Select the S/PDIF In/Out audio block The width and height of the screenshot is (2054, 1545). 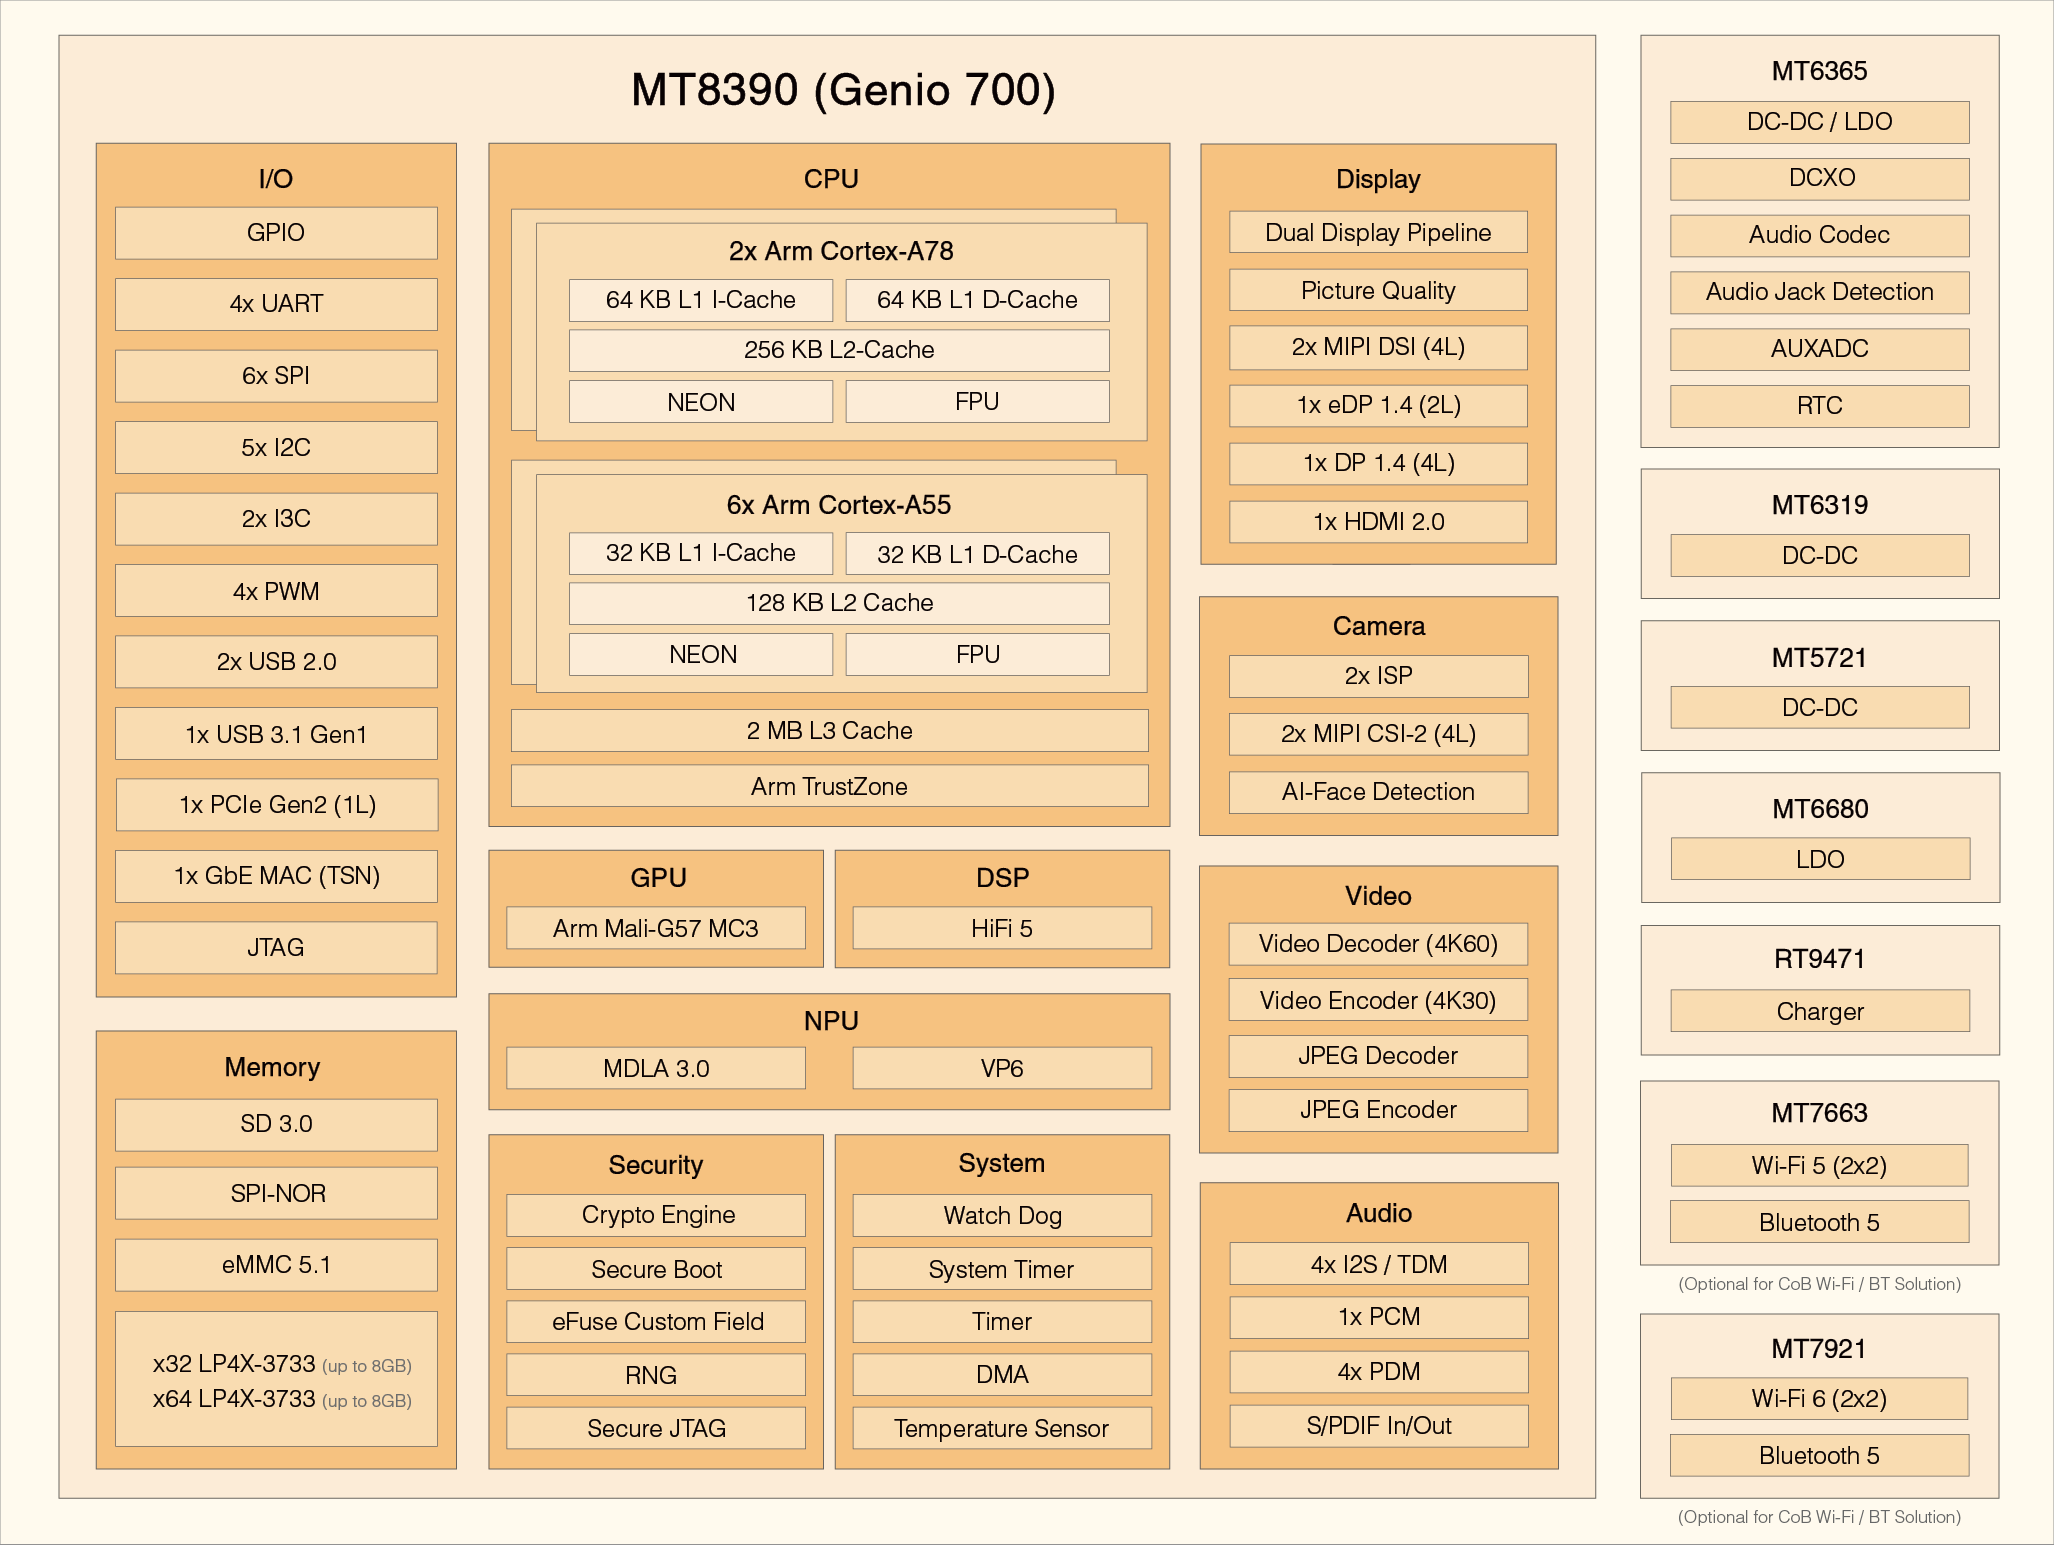(1378, 1426)
